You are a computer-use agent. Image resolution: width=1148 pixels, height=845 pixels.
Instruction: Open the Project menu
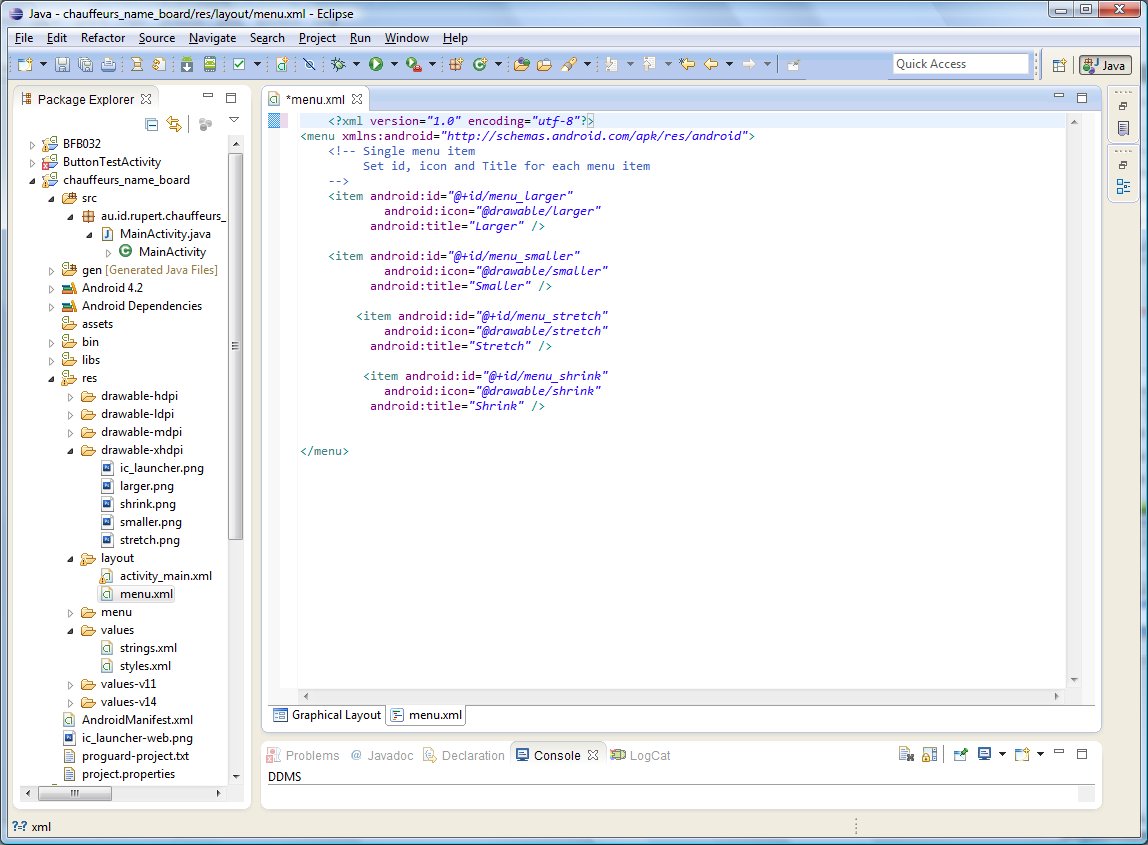(317, 38)
